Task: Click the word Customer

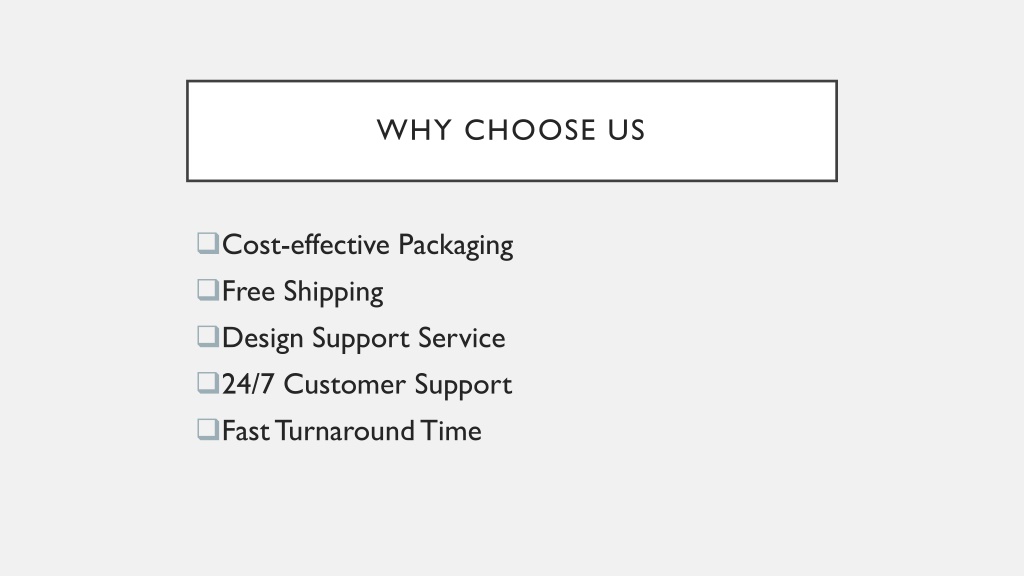Action: (344, 384)
